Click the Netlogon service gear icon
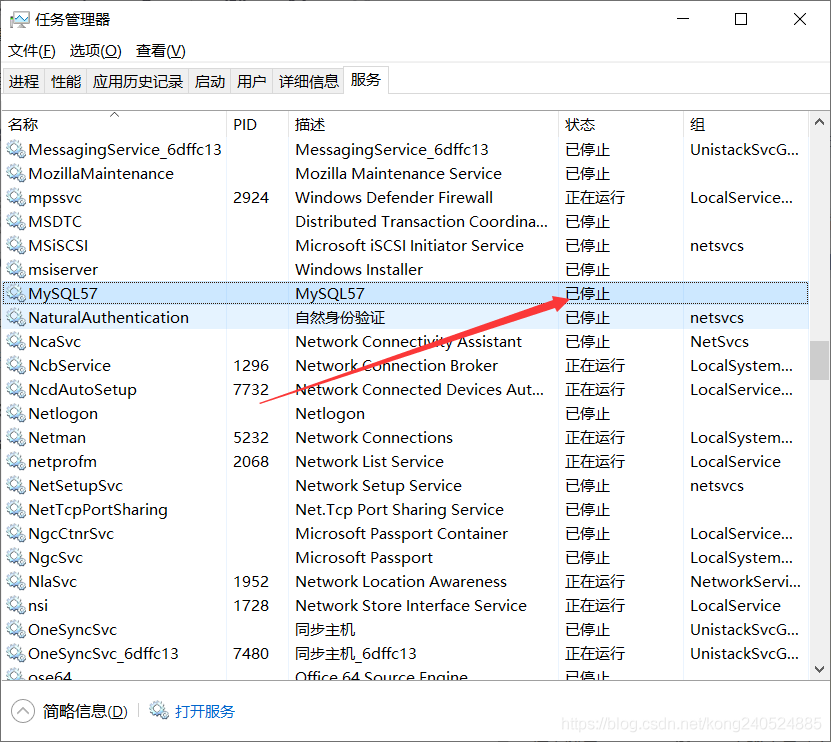 pyautogui.click(x=16, y=413)
